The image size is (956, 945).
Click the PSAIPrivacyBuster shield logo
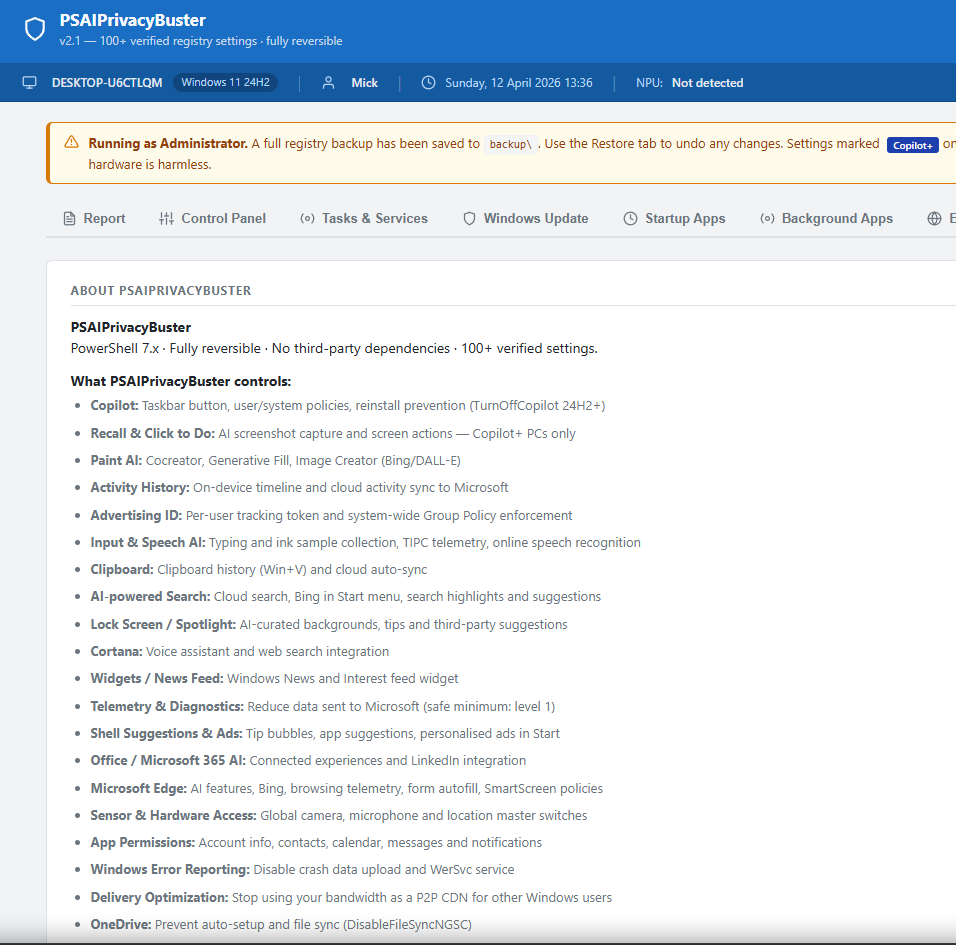pos(35,29)
